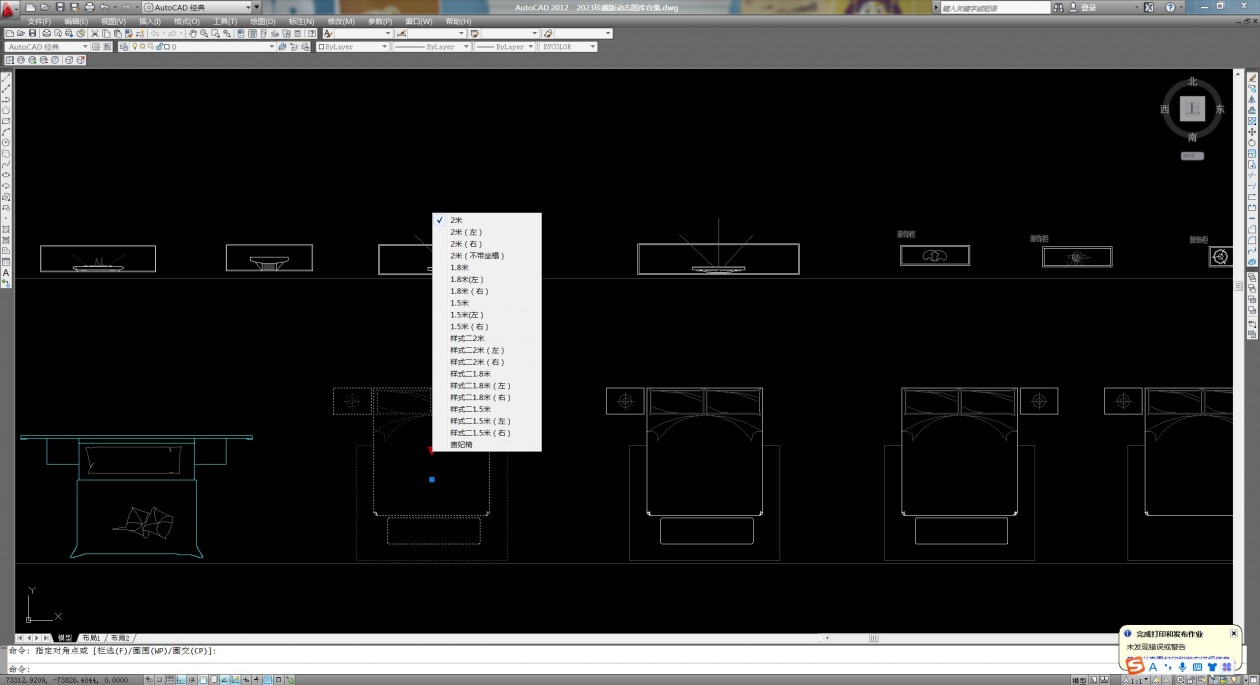Viewport: 1260px width, 685px height.
Task: Click the Sogou input method S icon
Action: point(1135,667)
